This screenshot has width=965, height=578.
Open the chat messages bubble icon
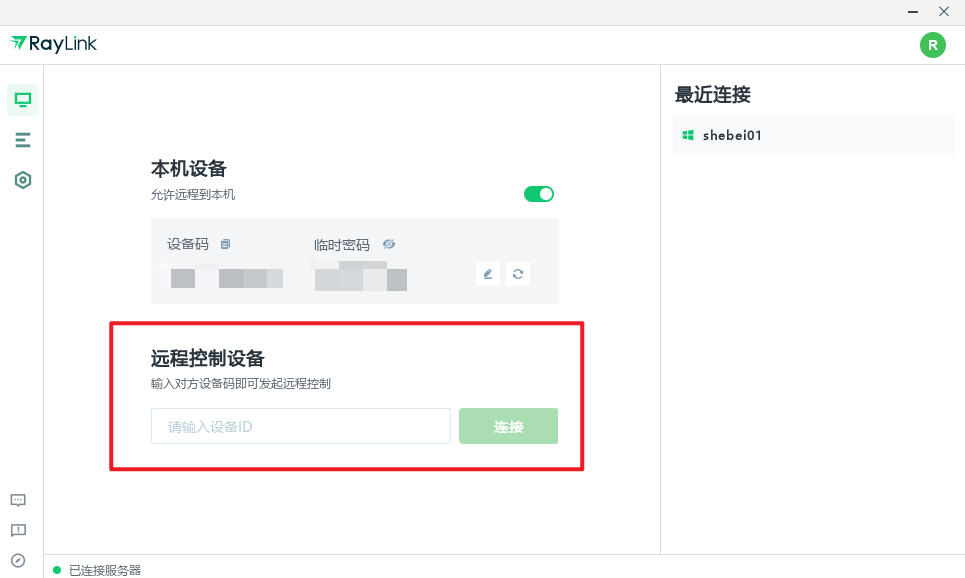tap(17, 500)
